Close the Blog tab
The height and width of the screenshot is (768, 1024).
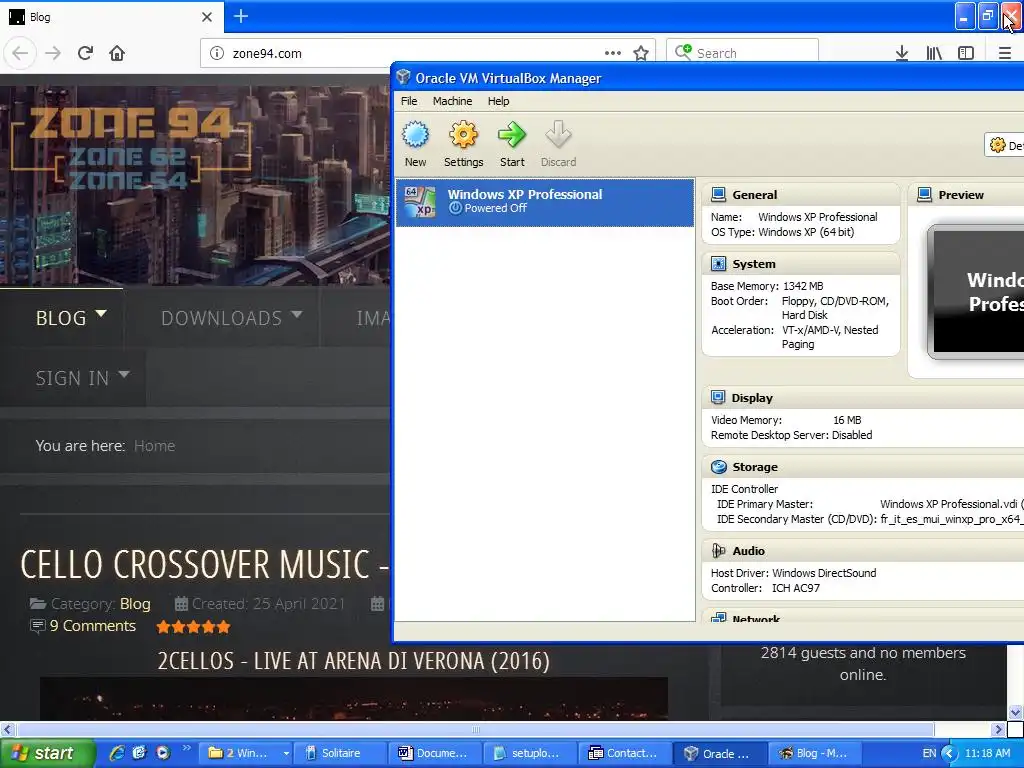click(207, 17)
